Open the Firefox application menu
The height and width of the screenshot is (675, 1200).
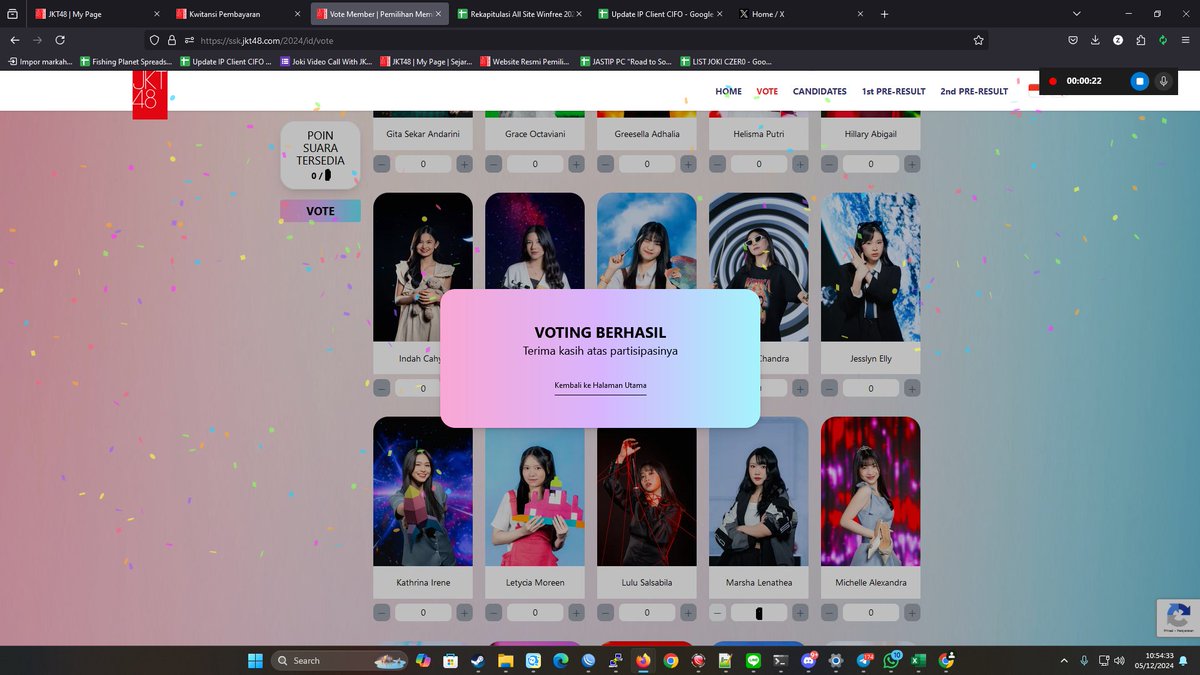1185,40
